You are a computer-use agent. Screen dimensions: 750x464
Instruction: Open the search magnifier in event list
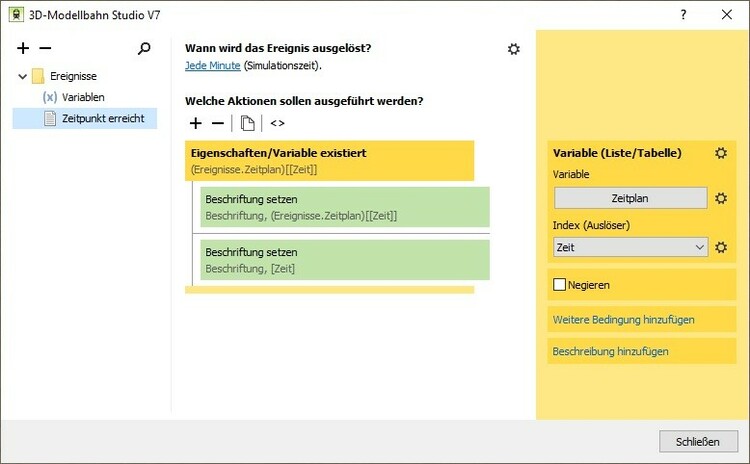click(144, 48)
